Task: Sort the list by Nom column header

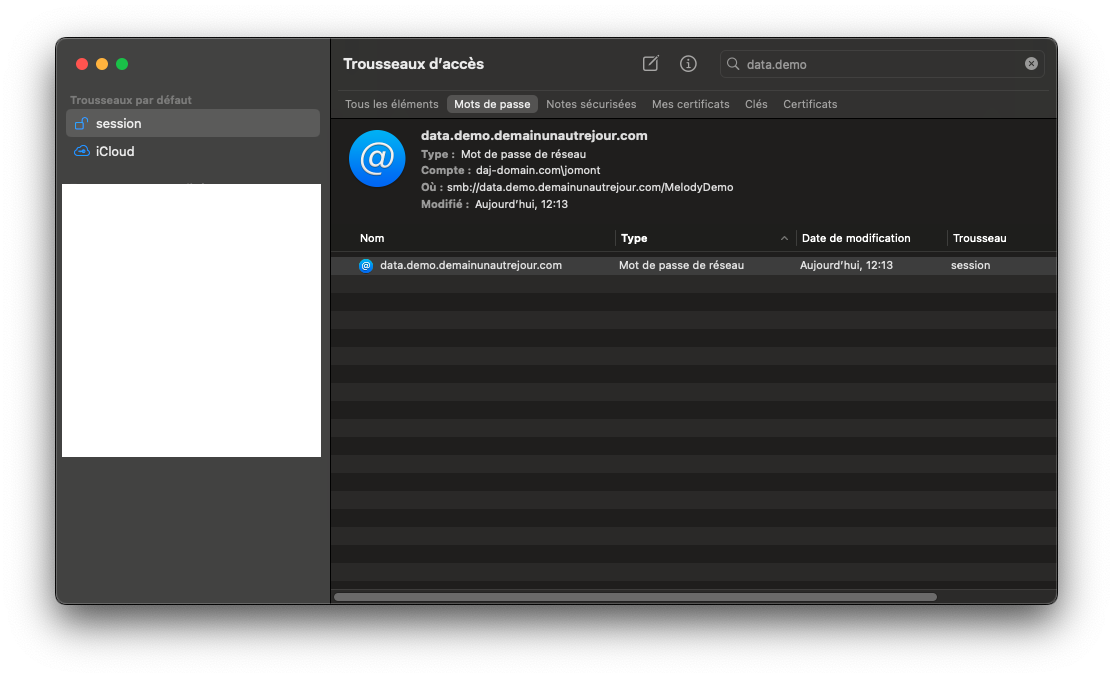Action: (372, 238)
